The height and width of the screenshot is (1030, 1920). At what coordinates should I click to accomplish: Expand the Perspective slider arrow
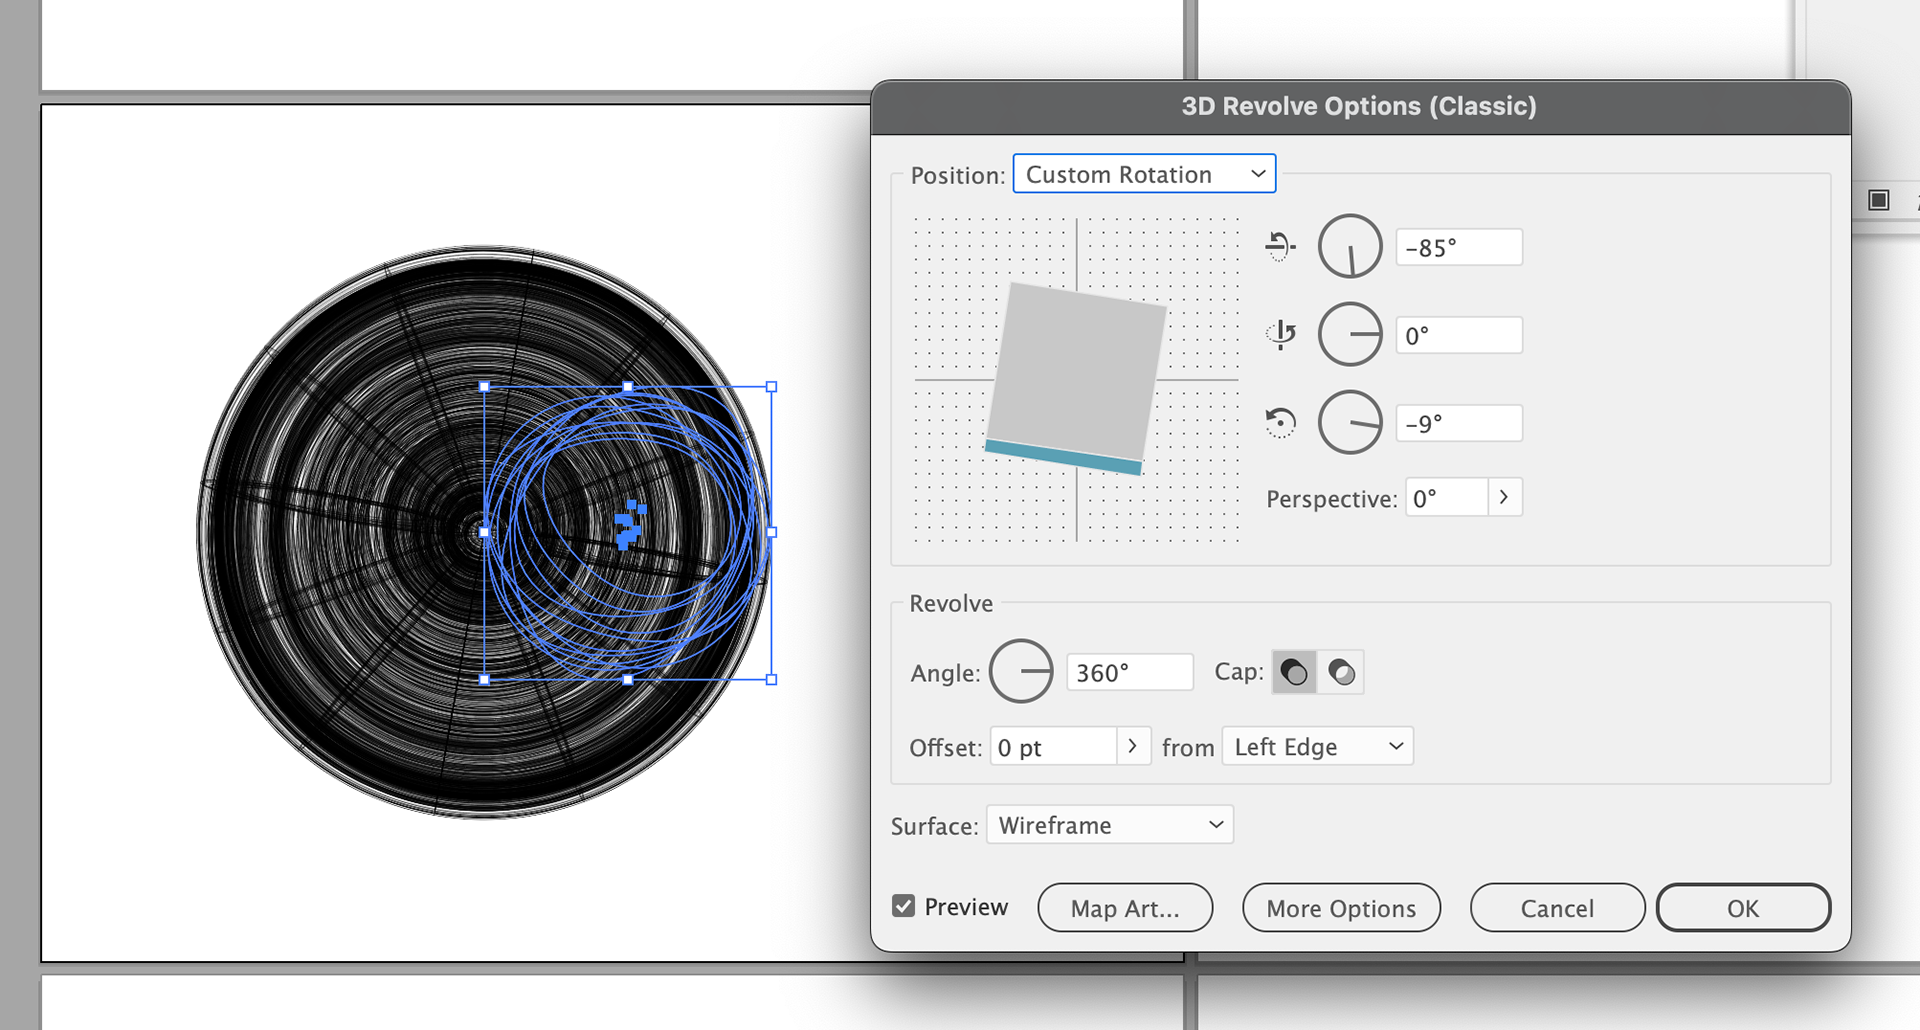1504,498
